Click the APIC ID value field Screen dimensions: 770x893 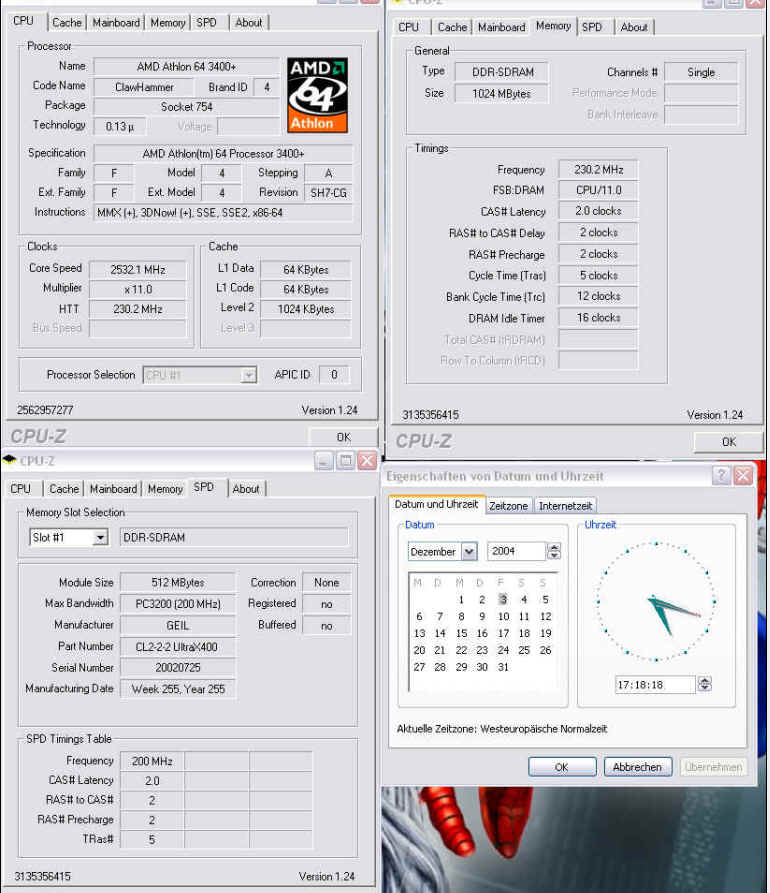[x=334, y=375]
